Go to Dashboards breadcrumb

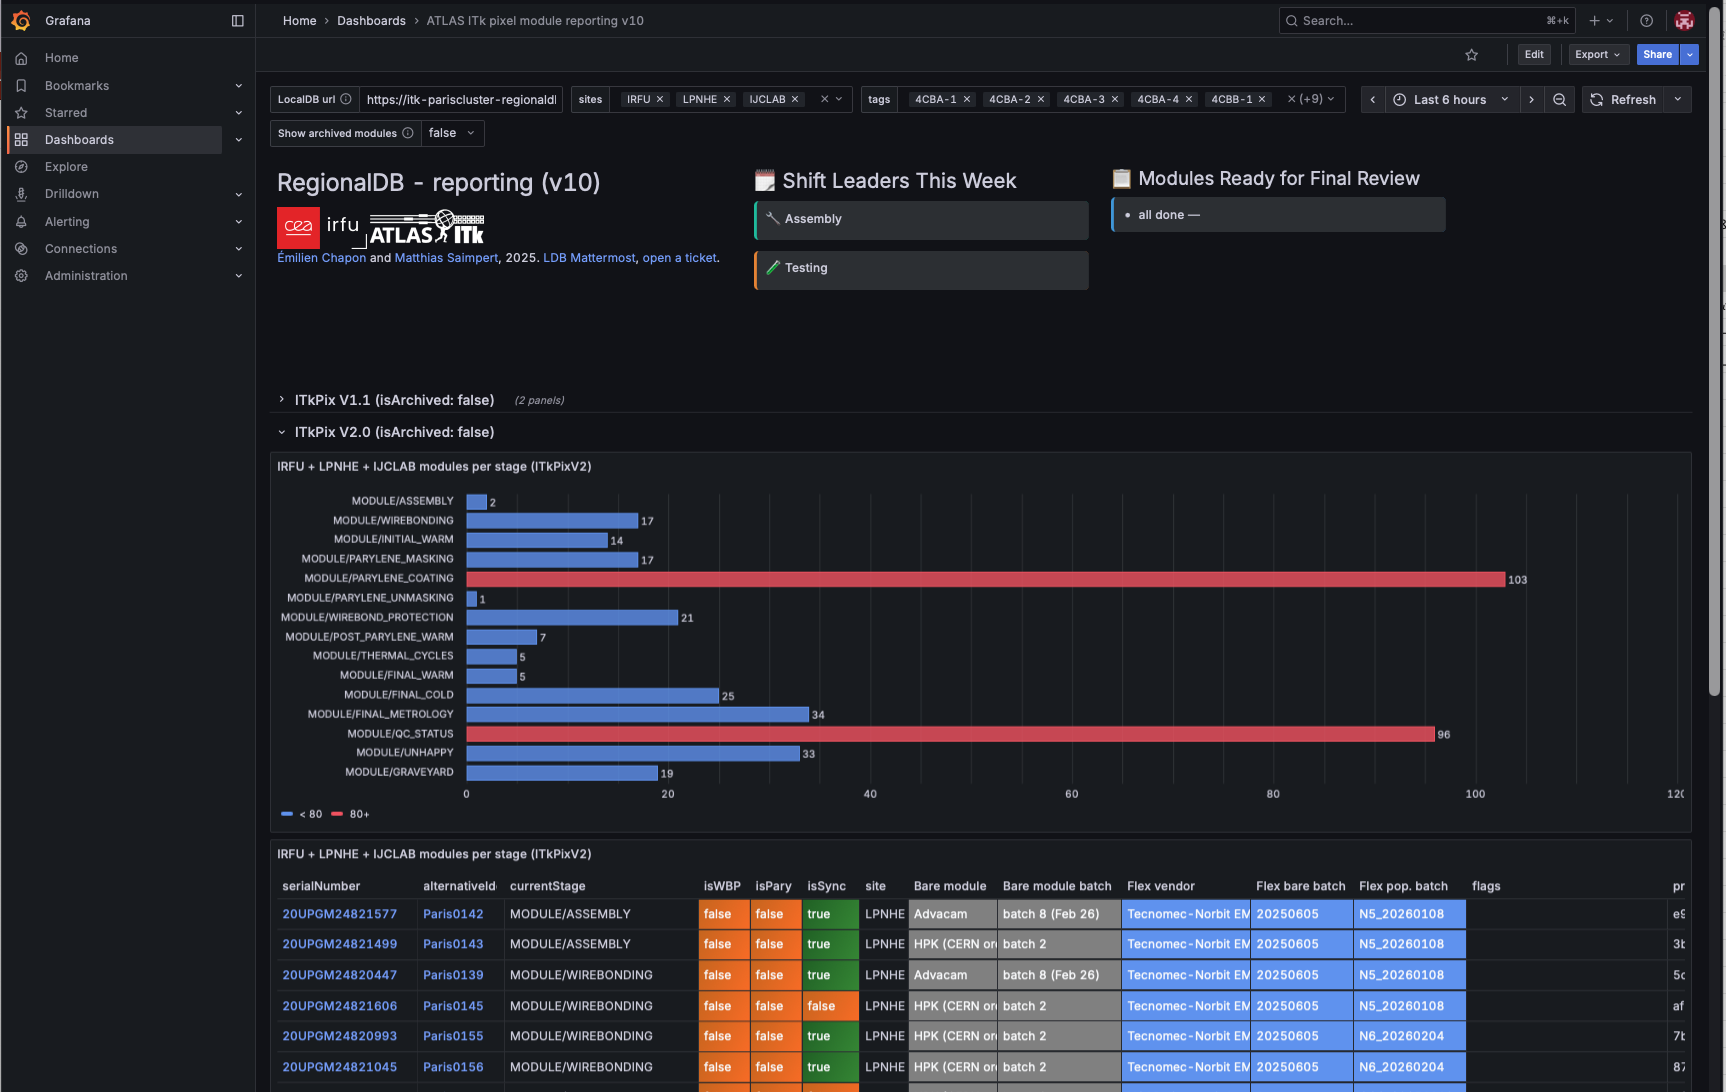(371, 20)
